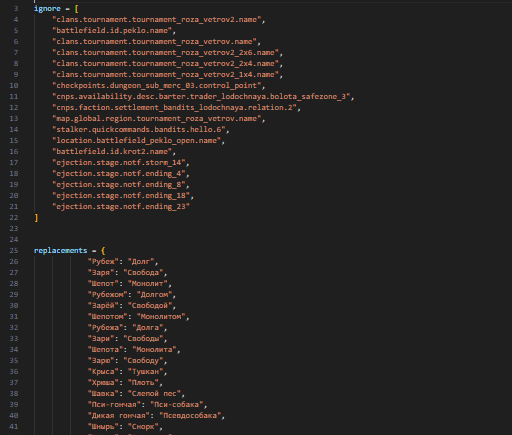Image resolution: width=512 pixels, height=435 pixels.
Task: Click the key "Заря" on line 27
Action: (x=101, y=273)
